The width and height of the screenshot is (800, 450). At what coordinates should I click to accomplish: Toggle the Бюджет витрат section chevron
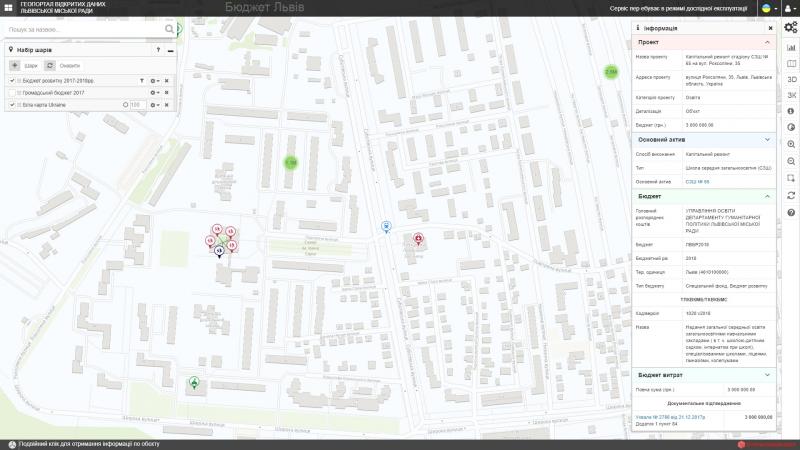click(x=767, y=375)
